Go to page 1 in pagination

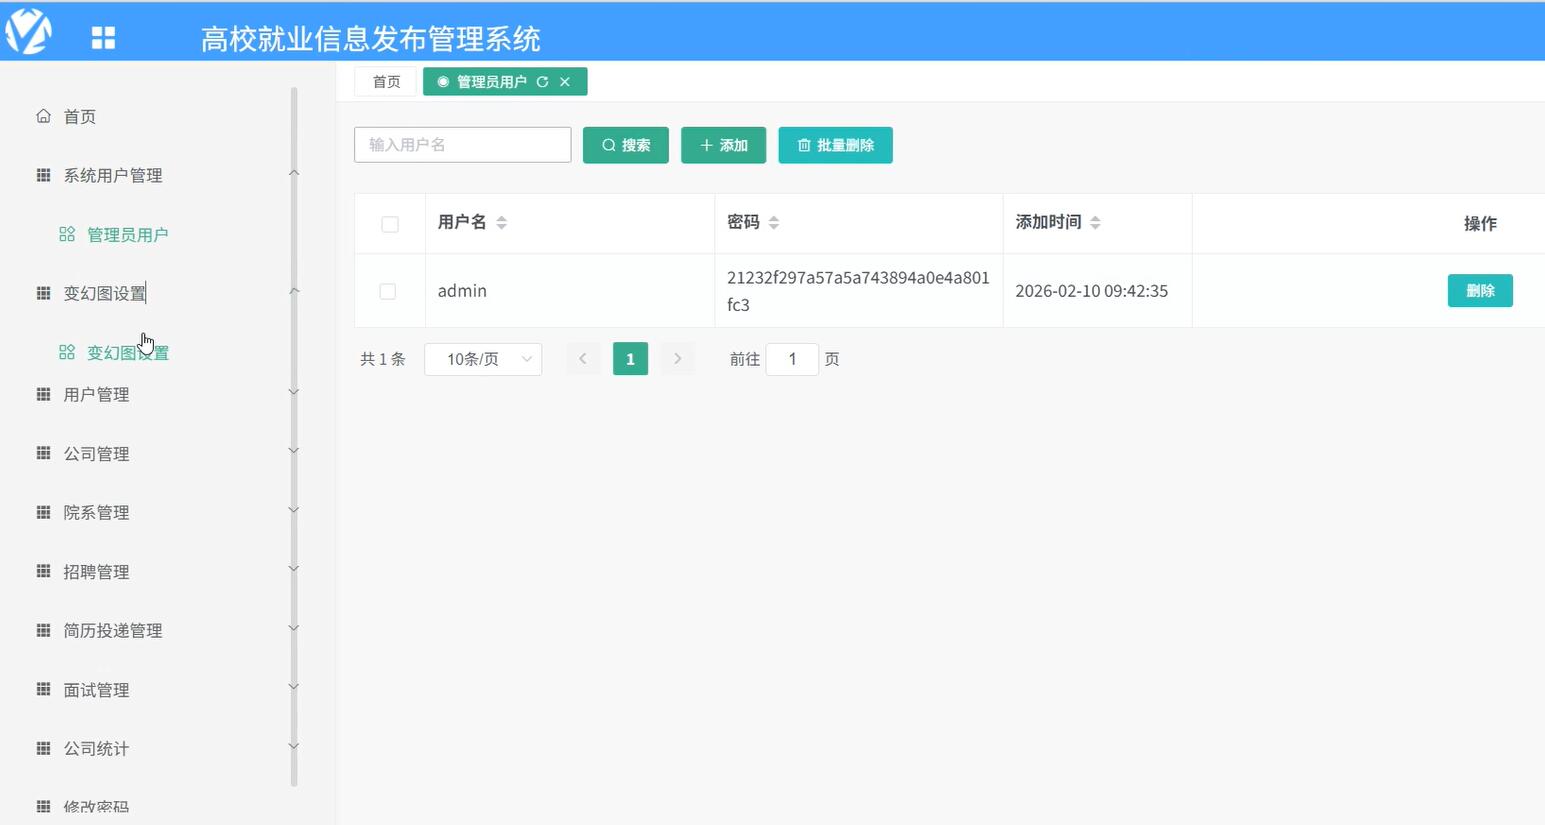point(630,359)
